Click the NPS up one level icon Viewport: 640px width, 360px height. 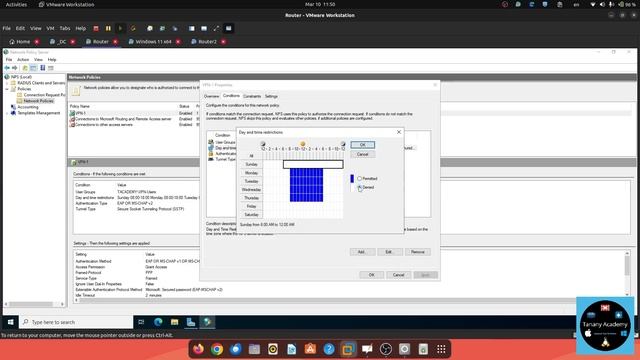click(25, 68)
